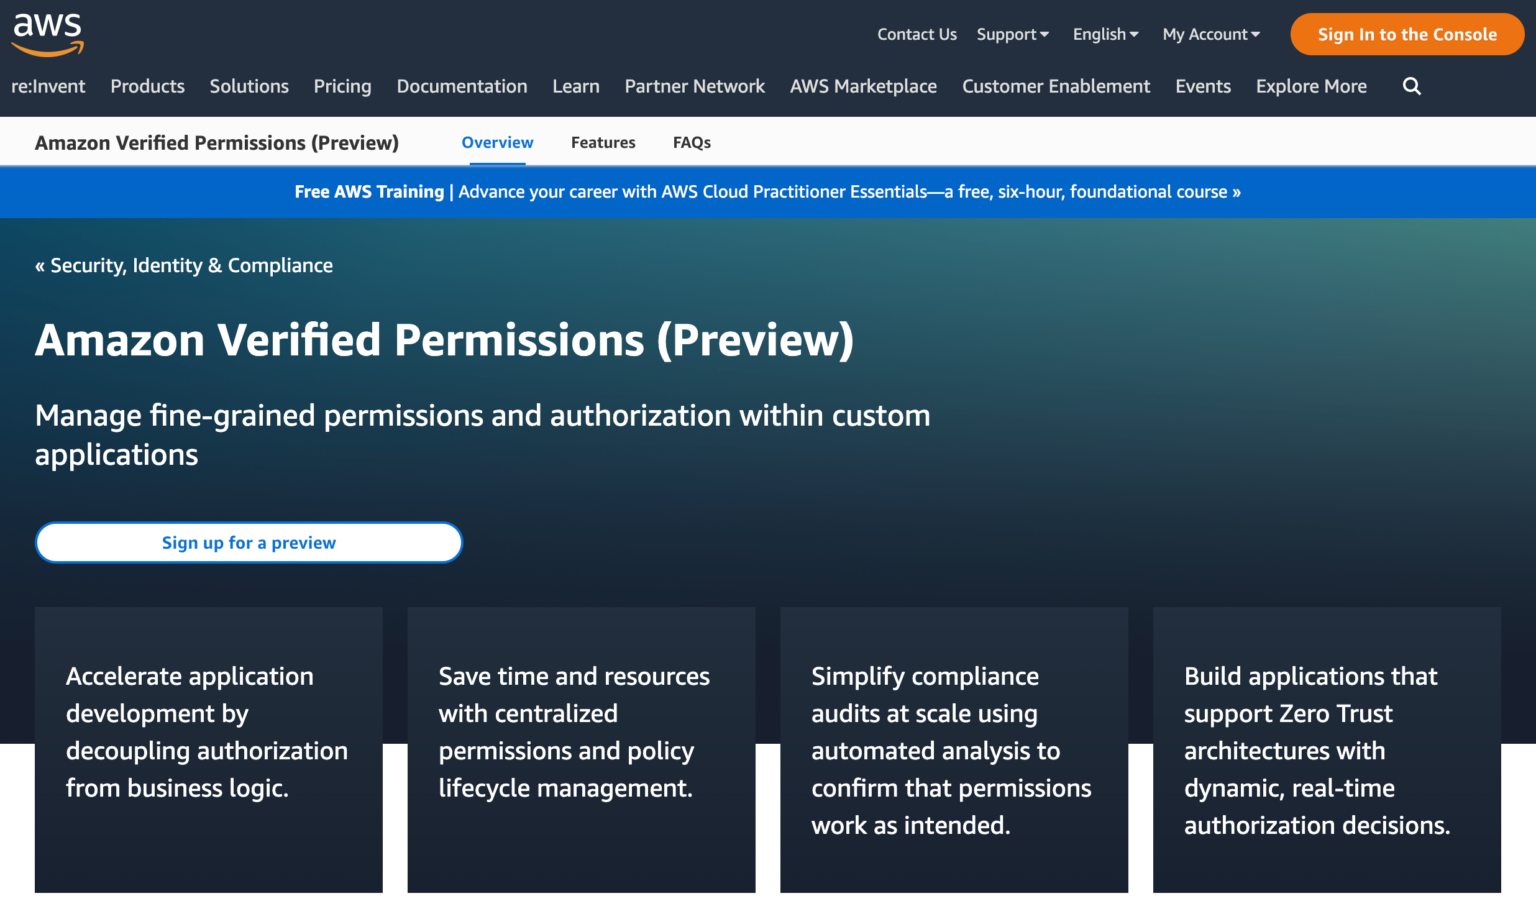
Task: Open the Products menu
Action: pos(147,86)
